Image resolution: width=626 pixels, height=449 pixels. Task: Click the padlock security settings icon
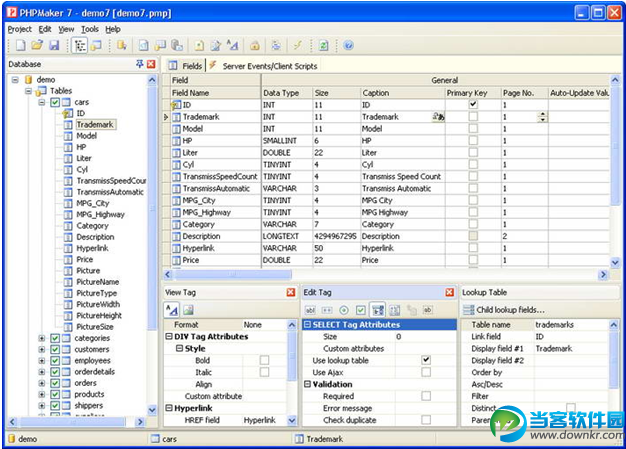(x=255, y=45)
